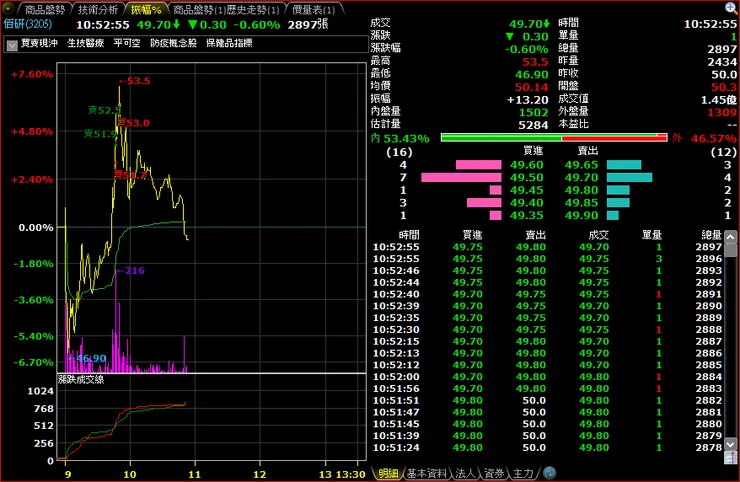Click the 最低 value 46.90

pos(532,75)
